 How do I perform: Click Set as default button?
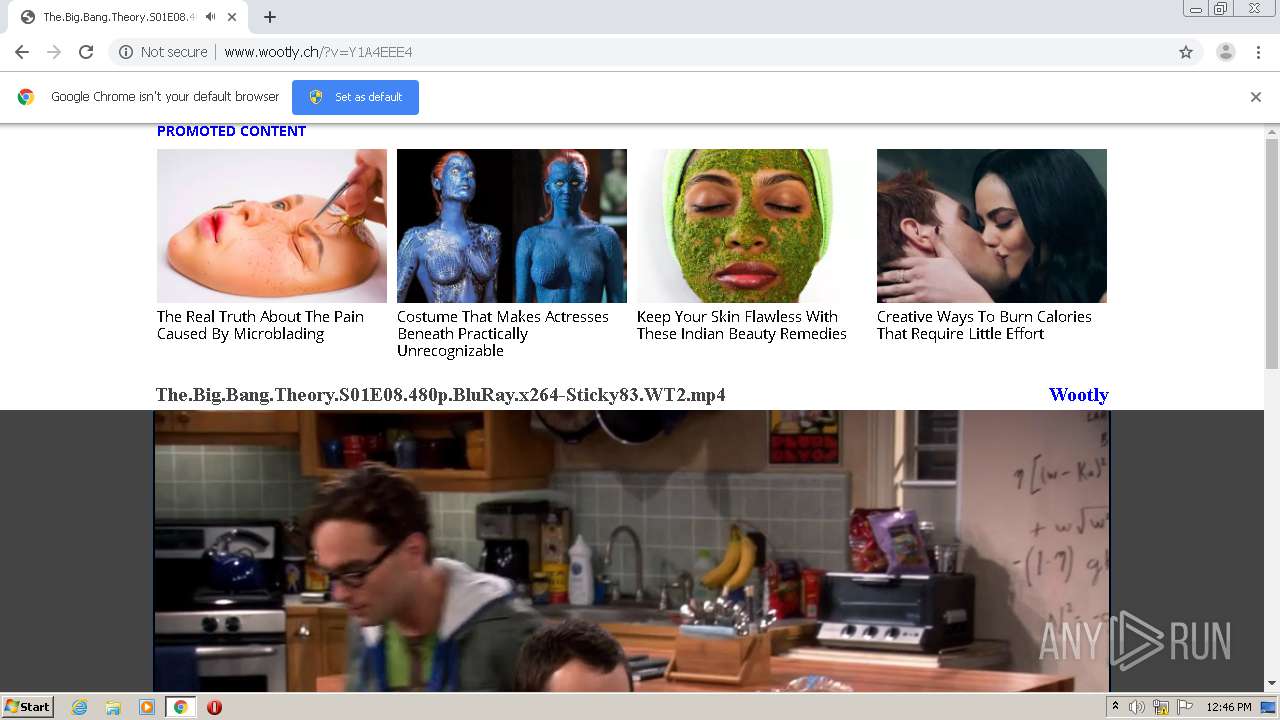[355, 97]
